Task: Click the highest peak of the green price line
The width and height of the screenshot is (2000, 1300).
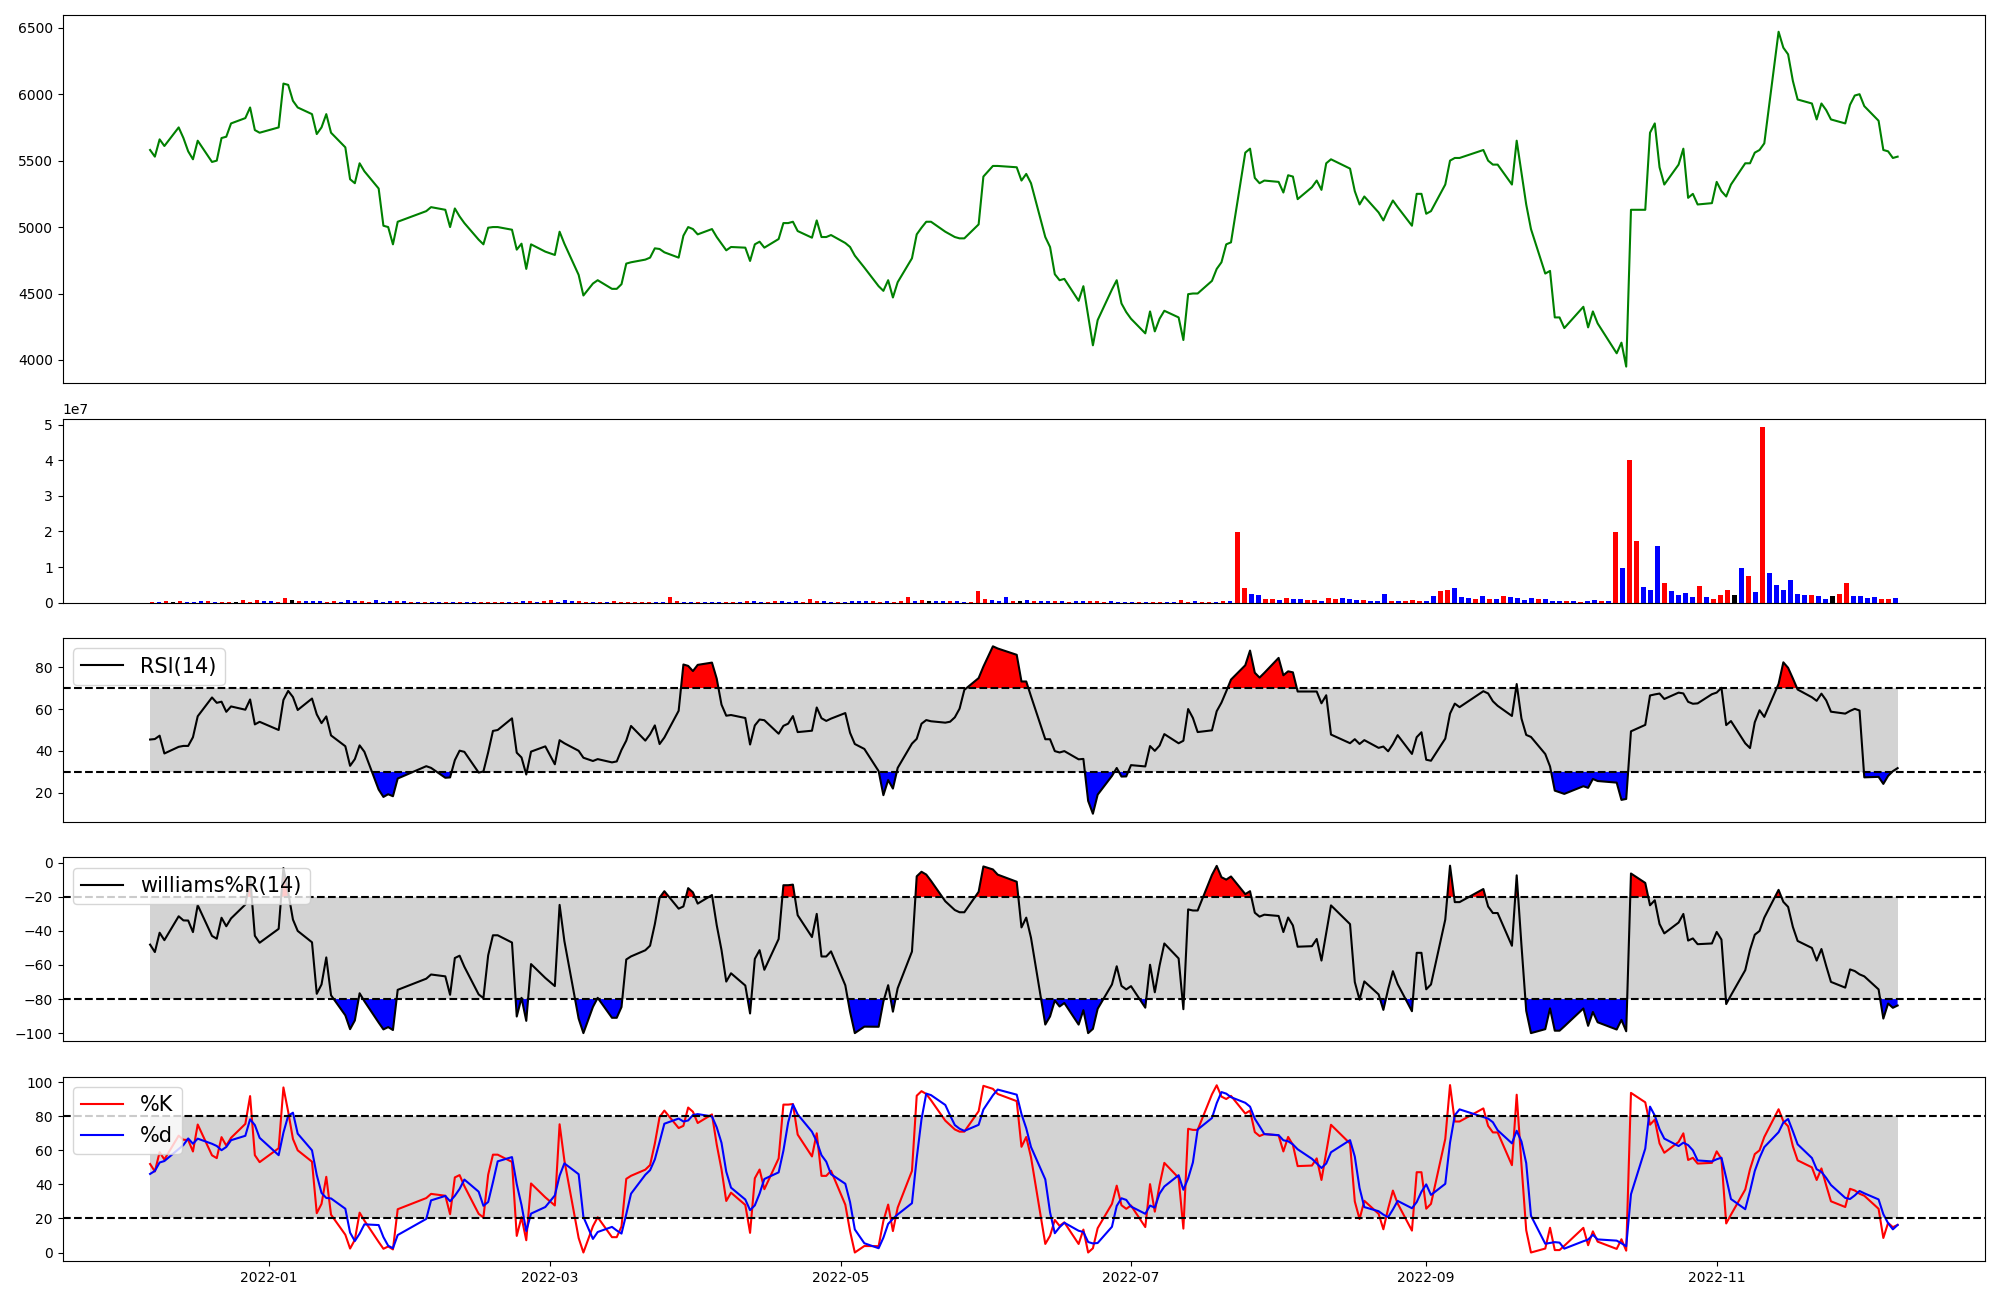Action: point(1778,33)
